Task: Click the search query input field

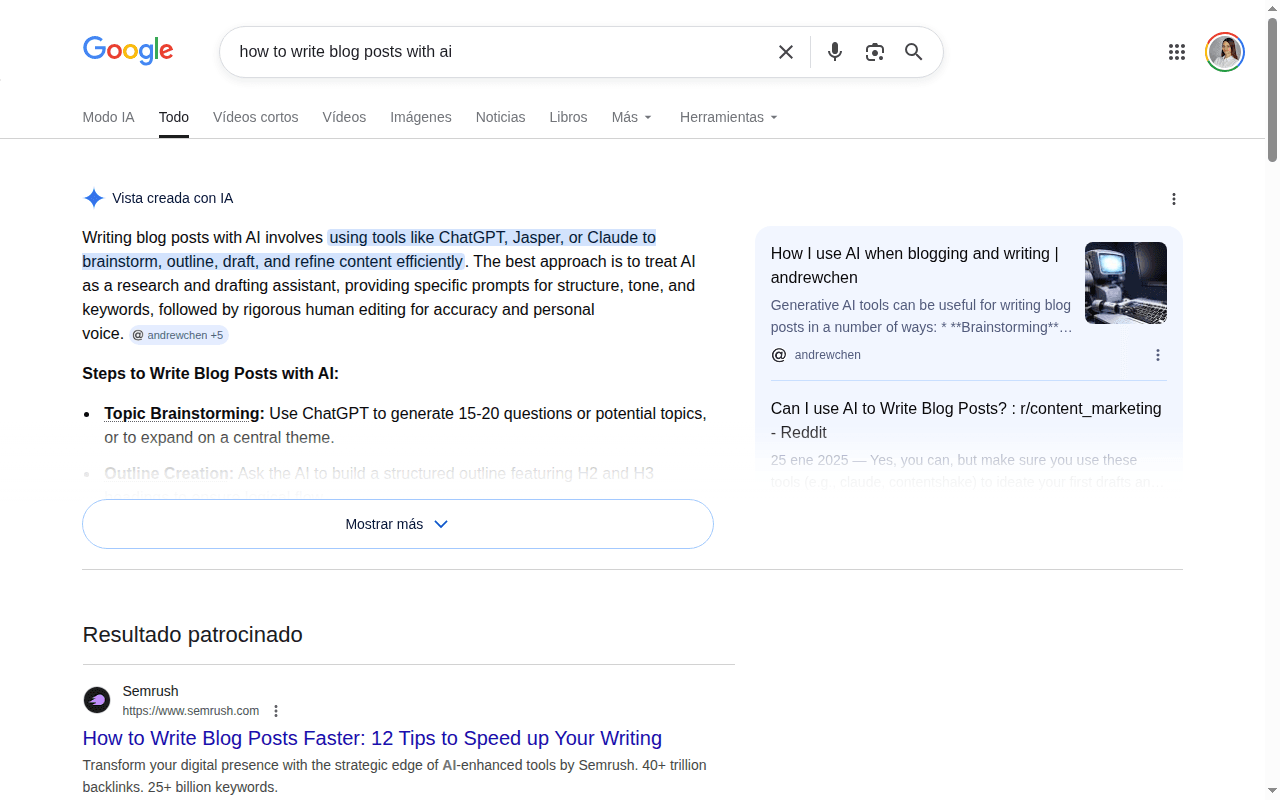Action: [x=500, y=52]
